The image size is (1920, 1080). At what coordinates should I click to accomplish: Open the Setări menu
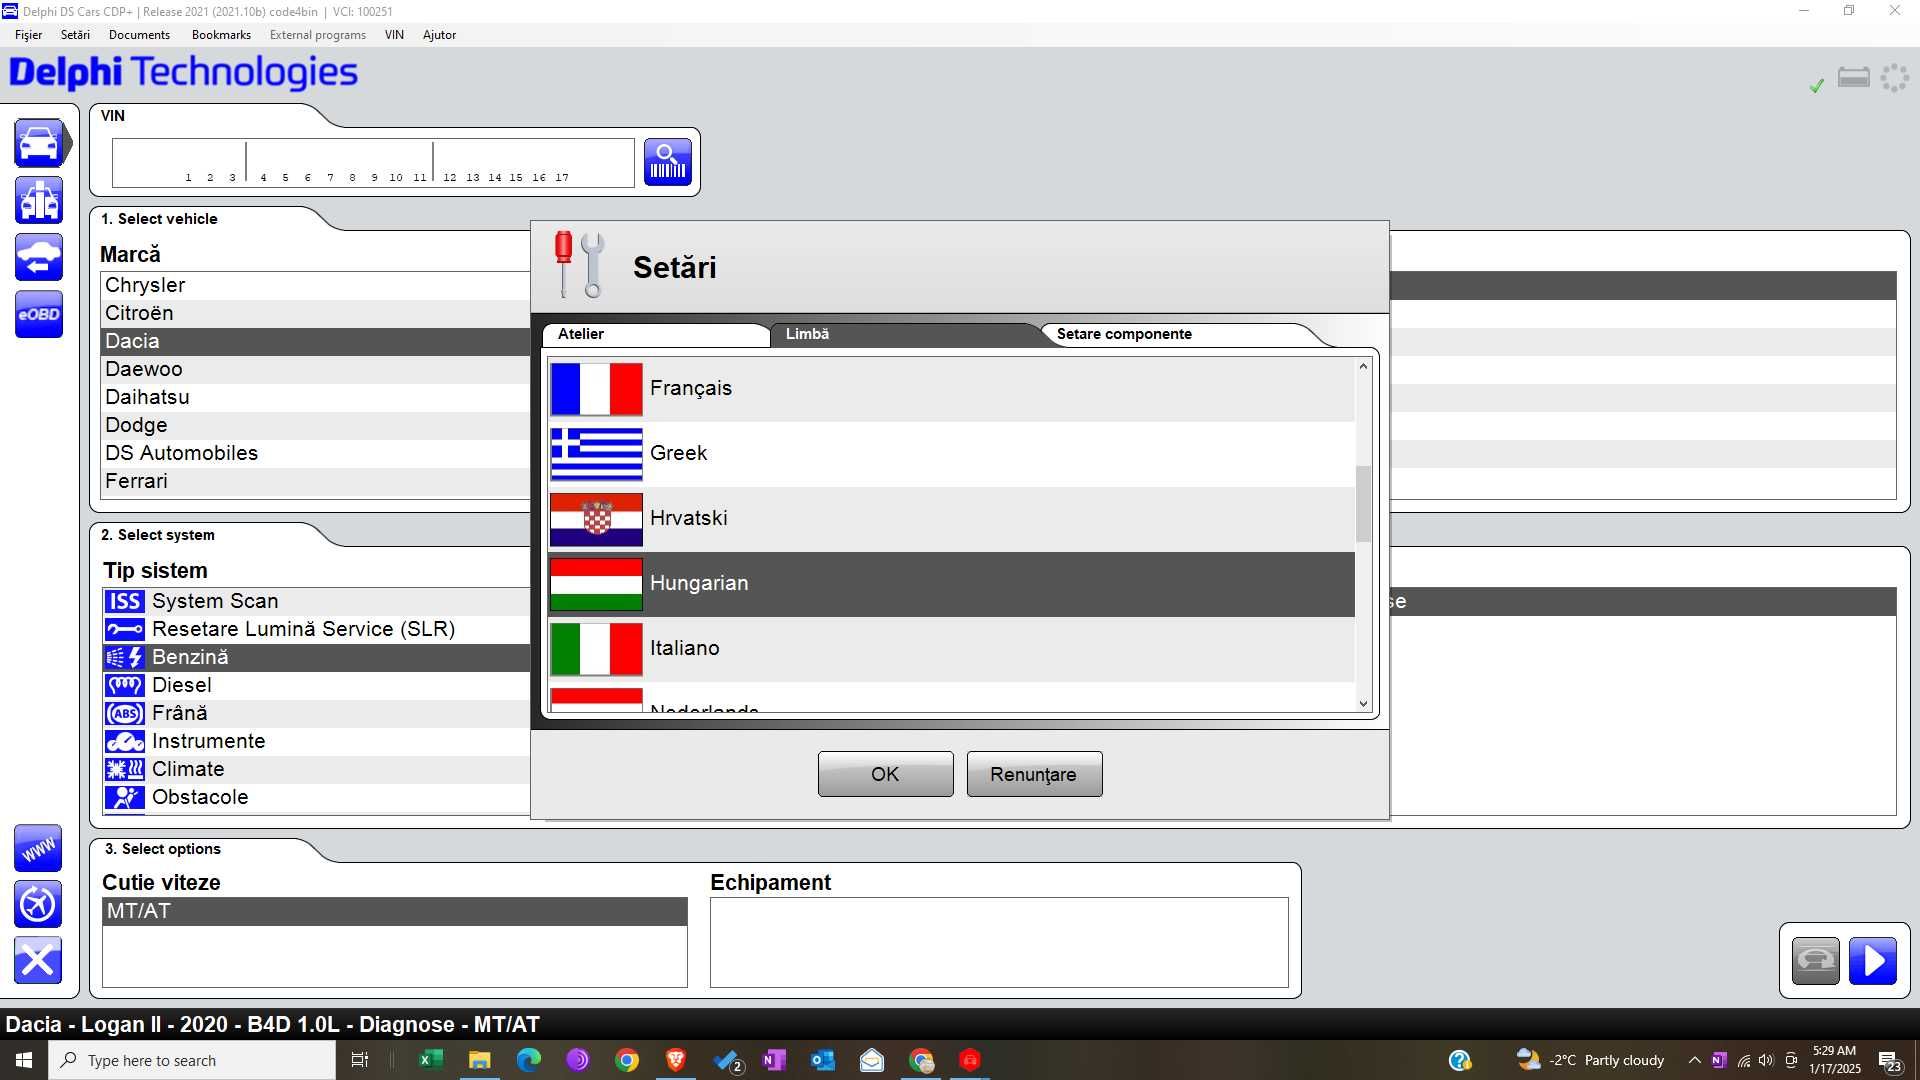[x=75, y=35]
